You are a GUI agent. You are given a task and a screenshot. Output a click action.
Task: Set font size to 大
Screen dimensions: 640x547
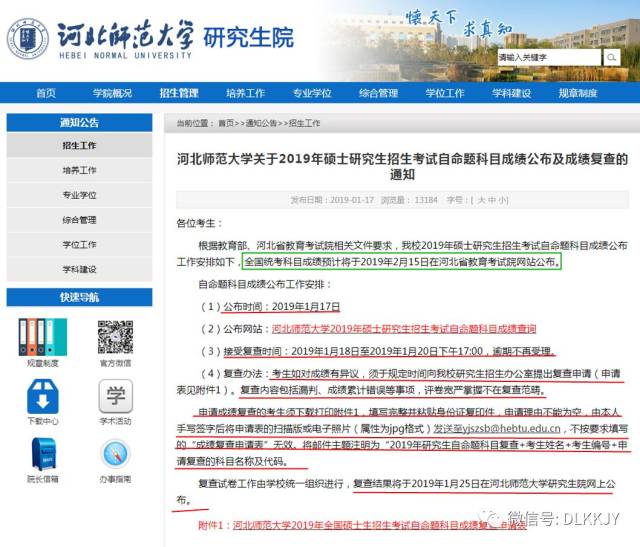[x=481, y=200]
